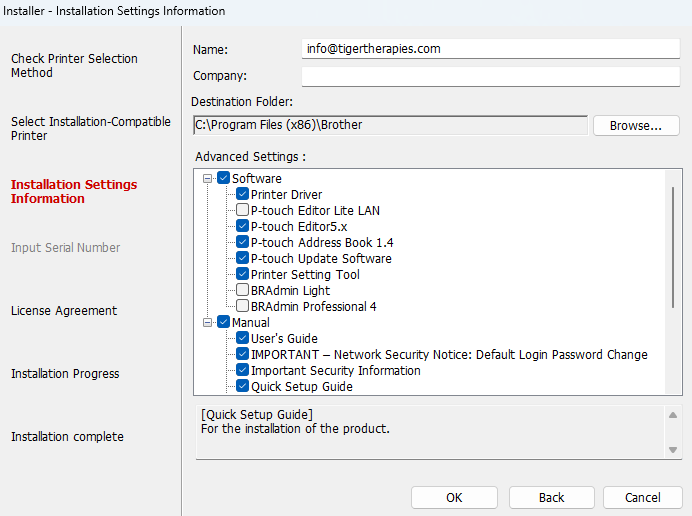
Task: Click description box scroll down arrow
Action: (x=673, y=450)
